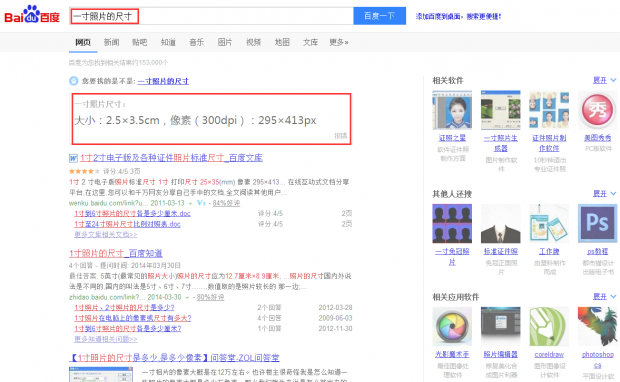Click the Ps教程 Photoshop icon
The width and height of the screenshot is (620, 382).
(597, 223)
